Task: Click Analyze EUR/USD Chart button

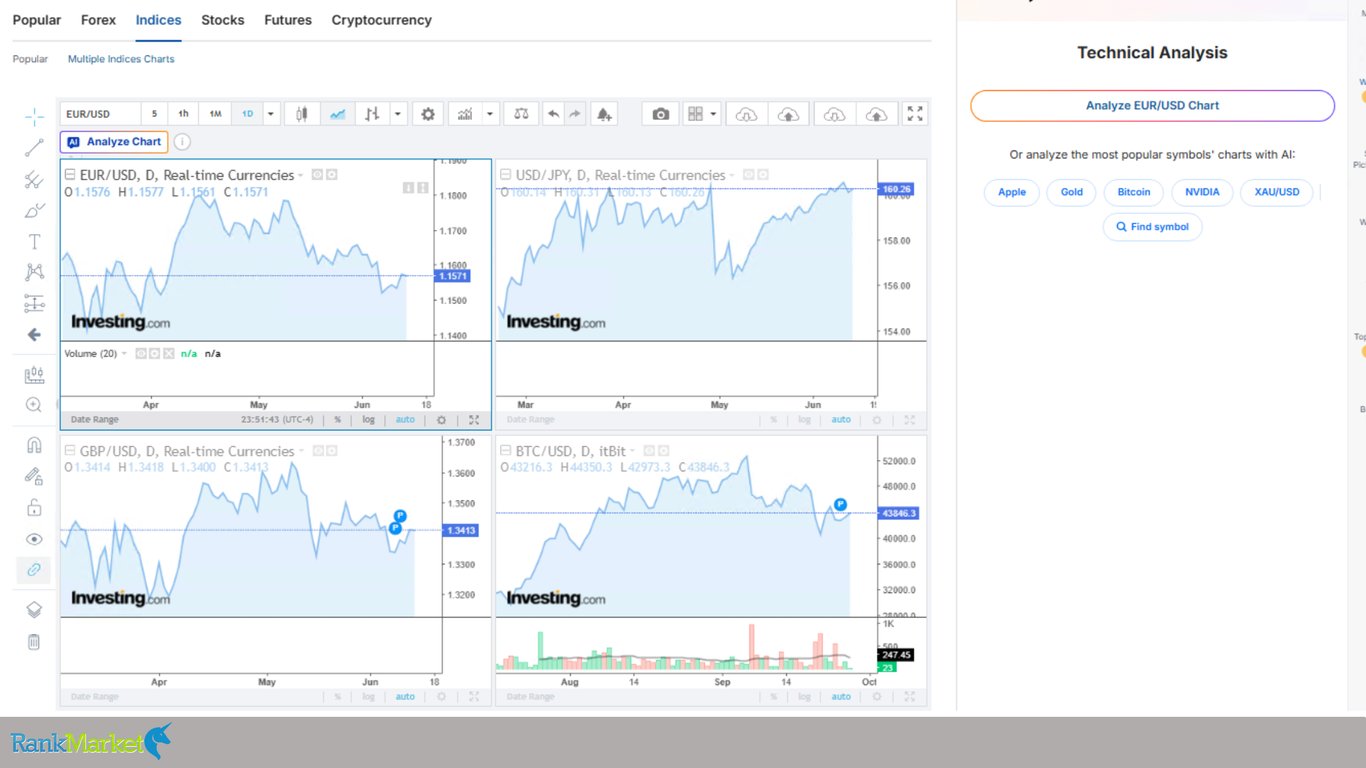Action: click(x=1152, y=106)
